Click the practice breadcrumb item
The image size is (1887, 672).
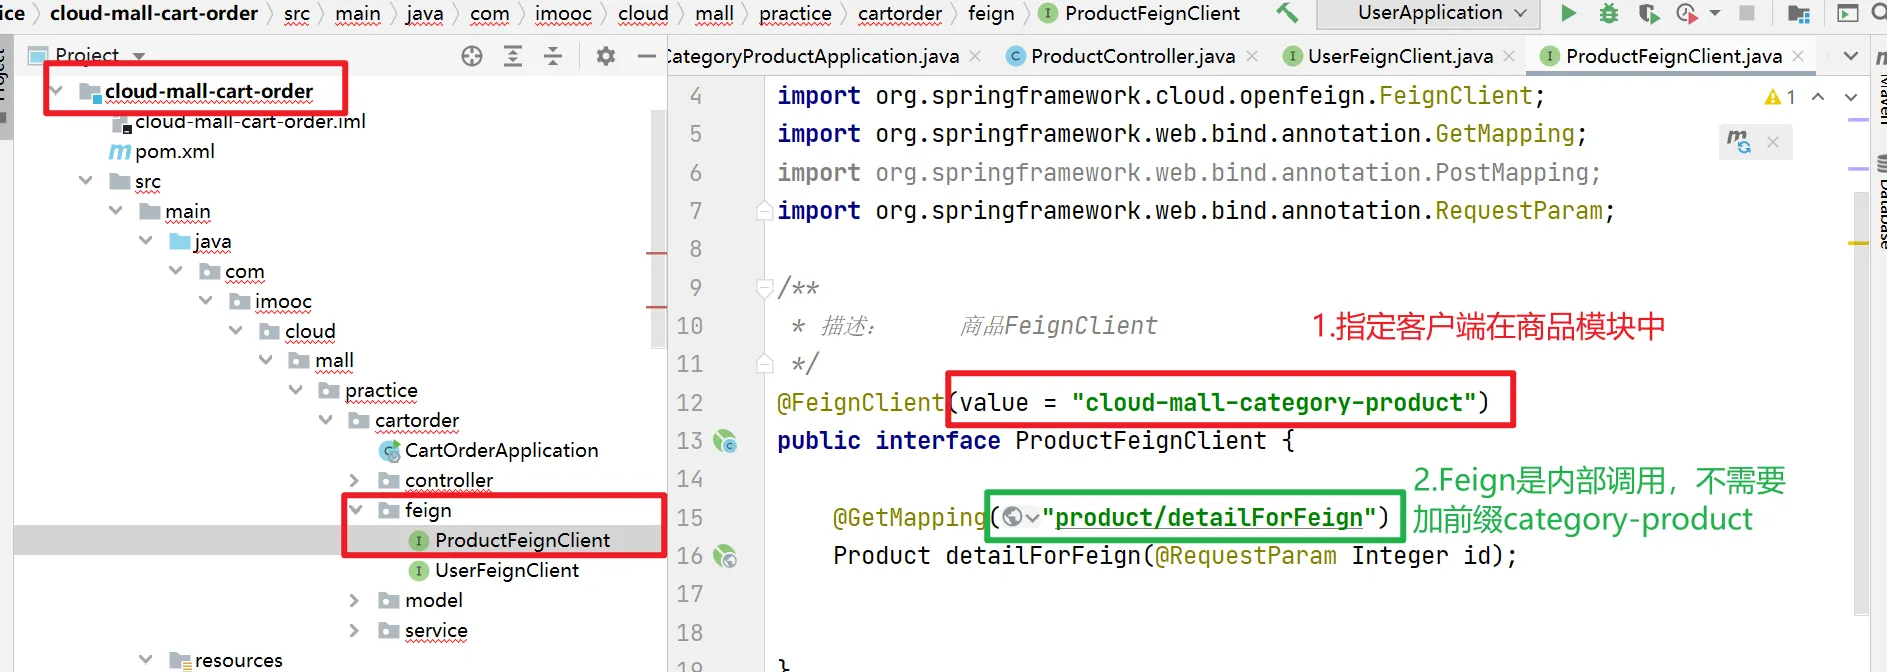pyautogui.click(x=795, y=14)
